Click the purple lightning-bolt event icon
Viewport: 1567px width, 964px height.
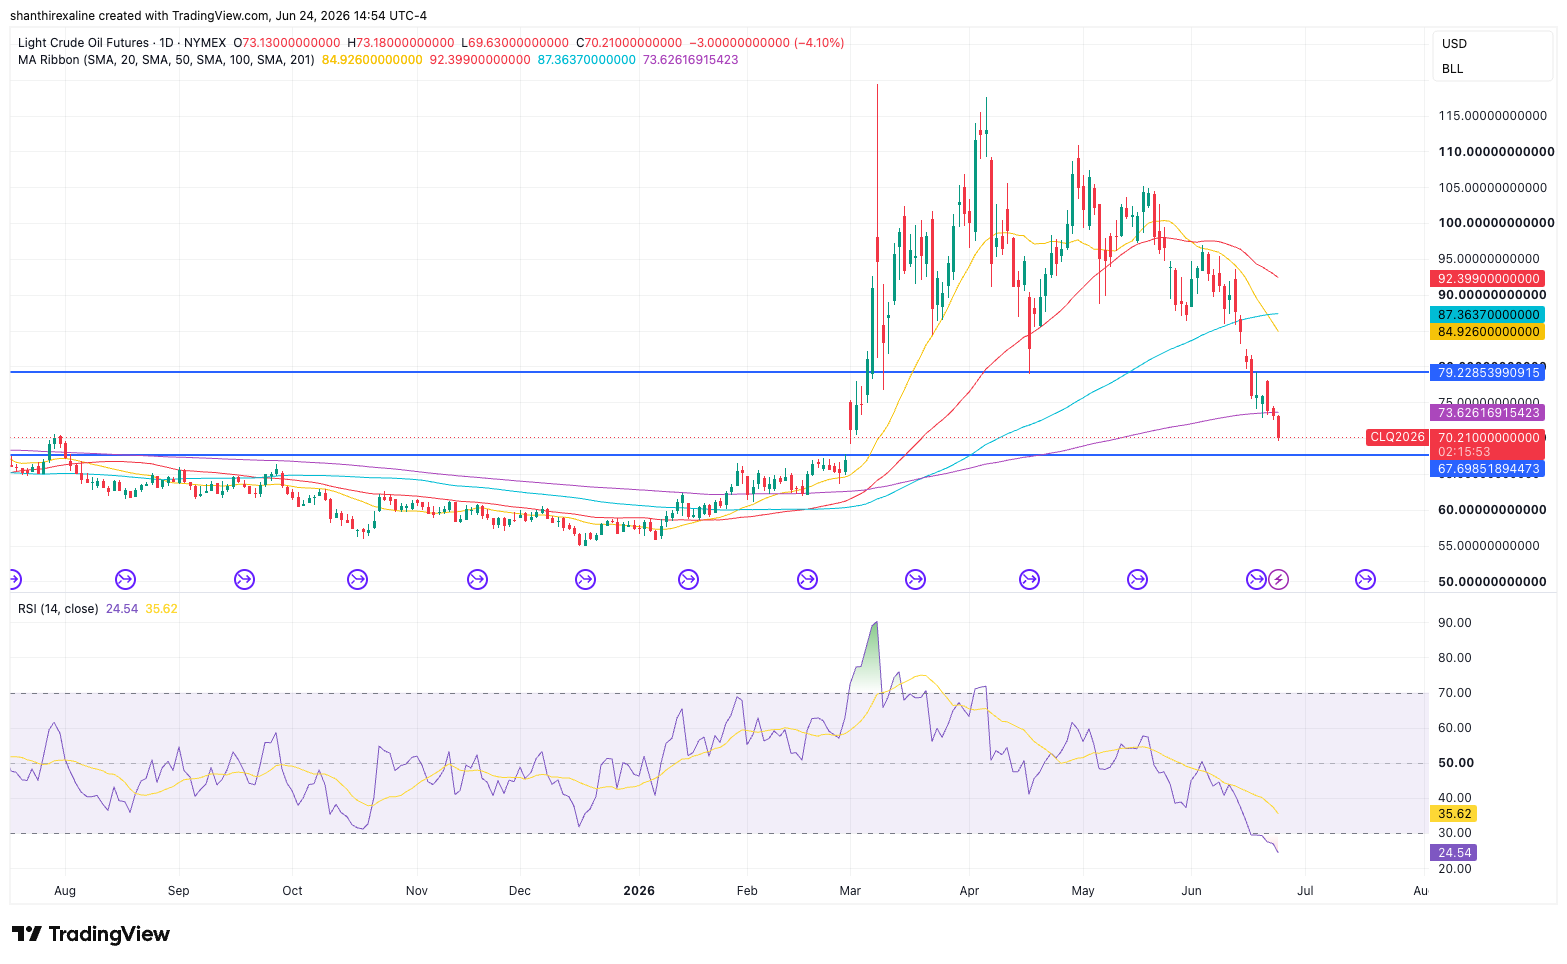point(1278,579)
